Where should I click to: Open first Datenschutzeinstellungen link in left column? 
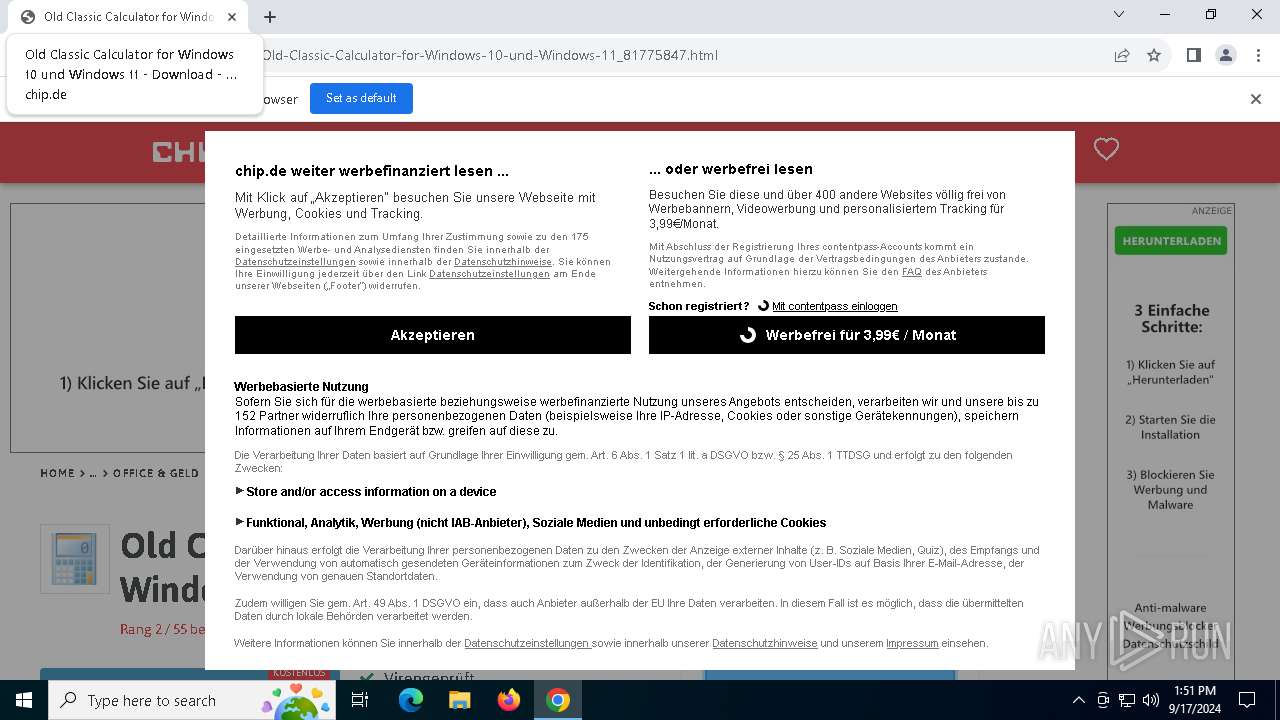[295, 261]
